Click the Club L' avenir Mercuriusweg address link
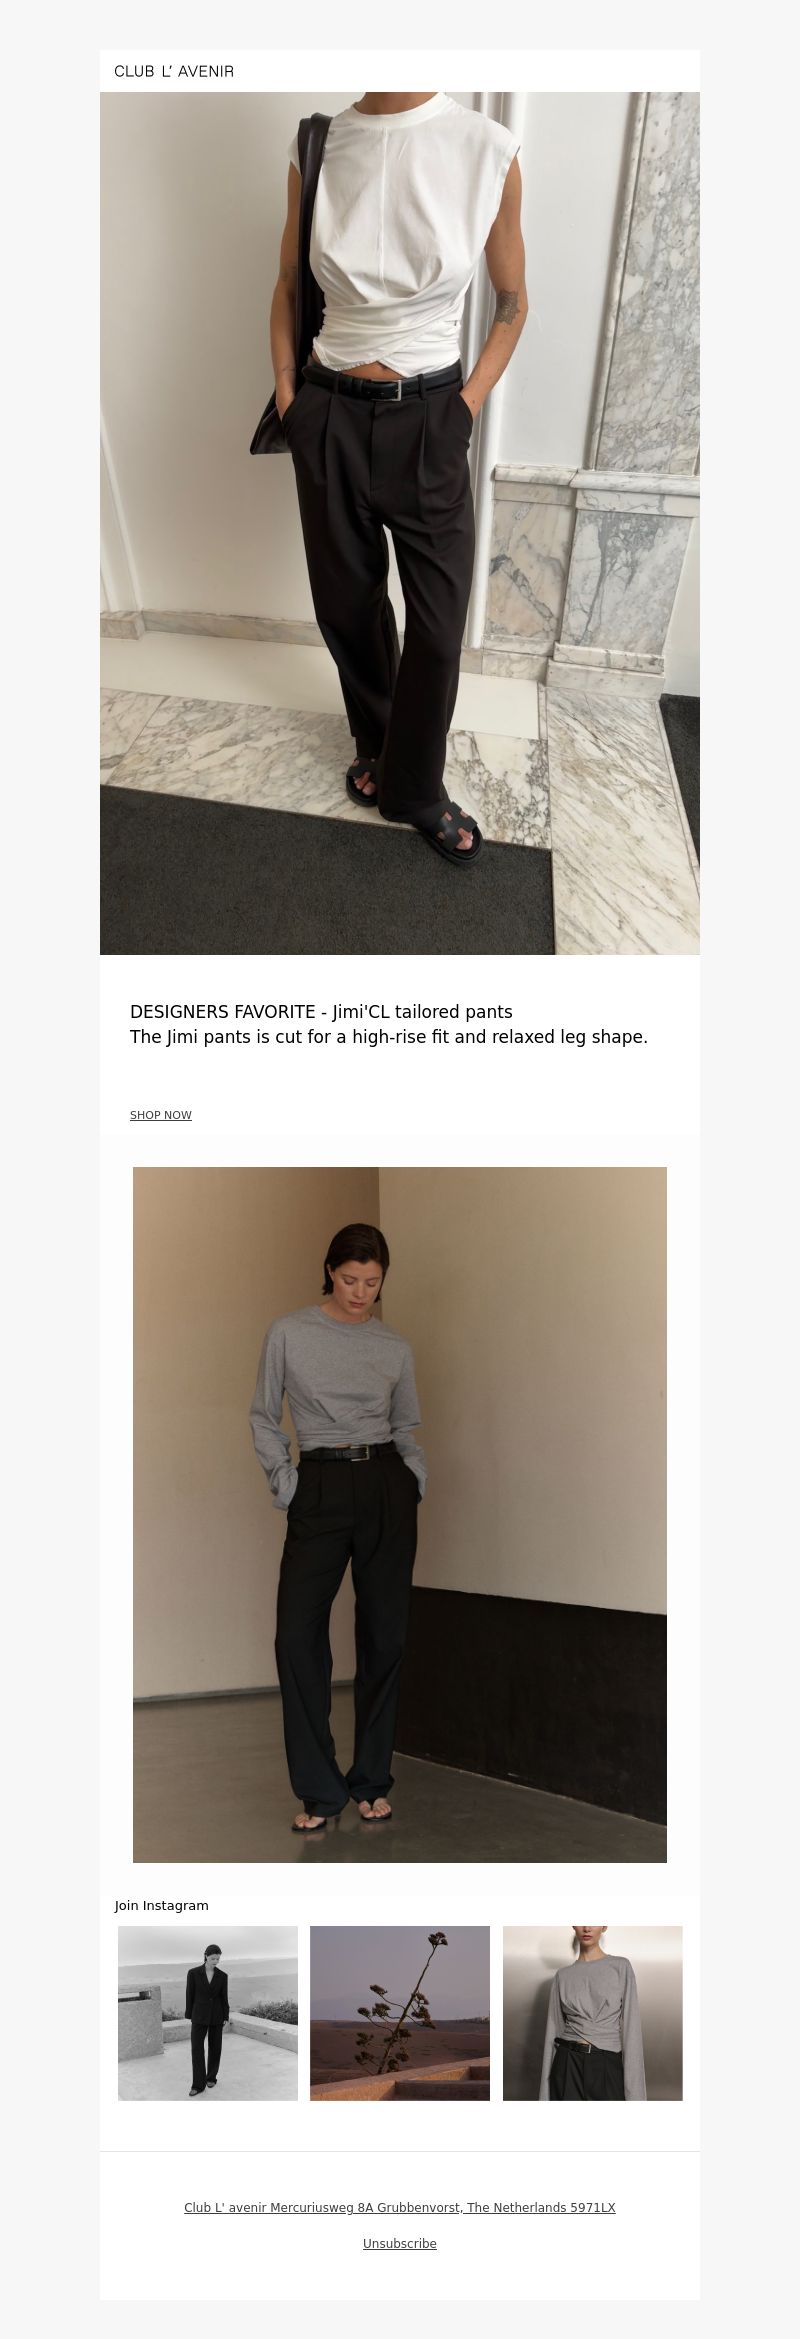The image size is (800, 2339). 400,2207
